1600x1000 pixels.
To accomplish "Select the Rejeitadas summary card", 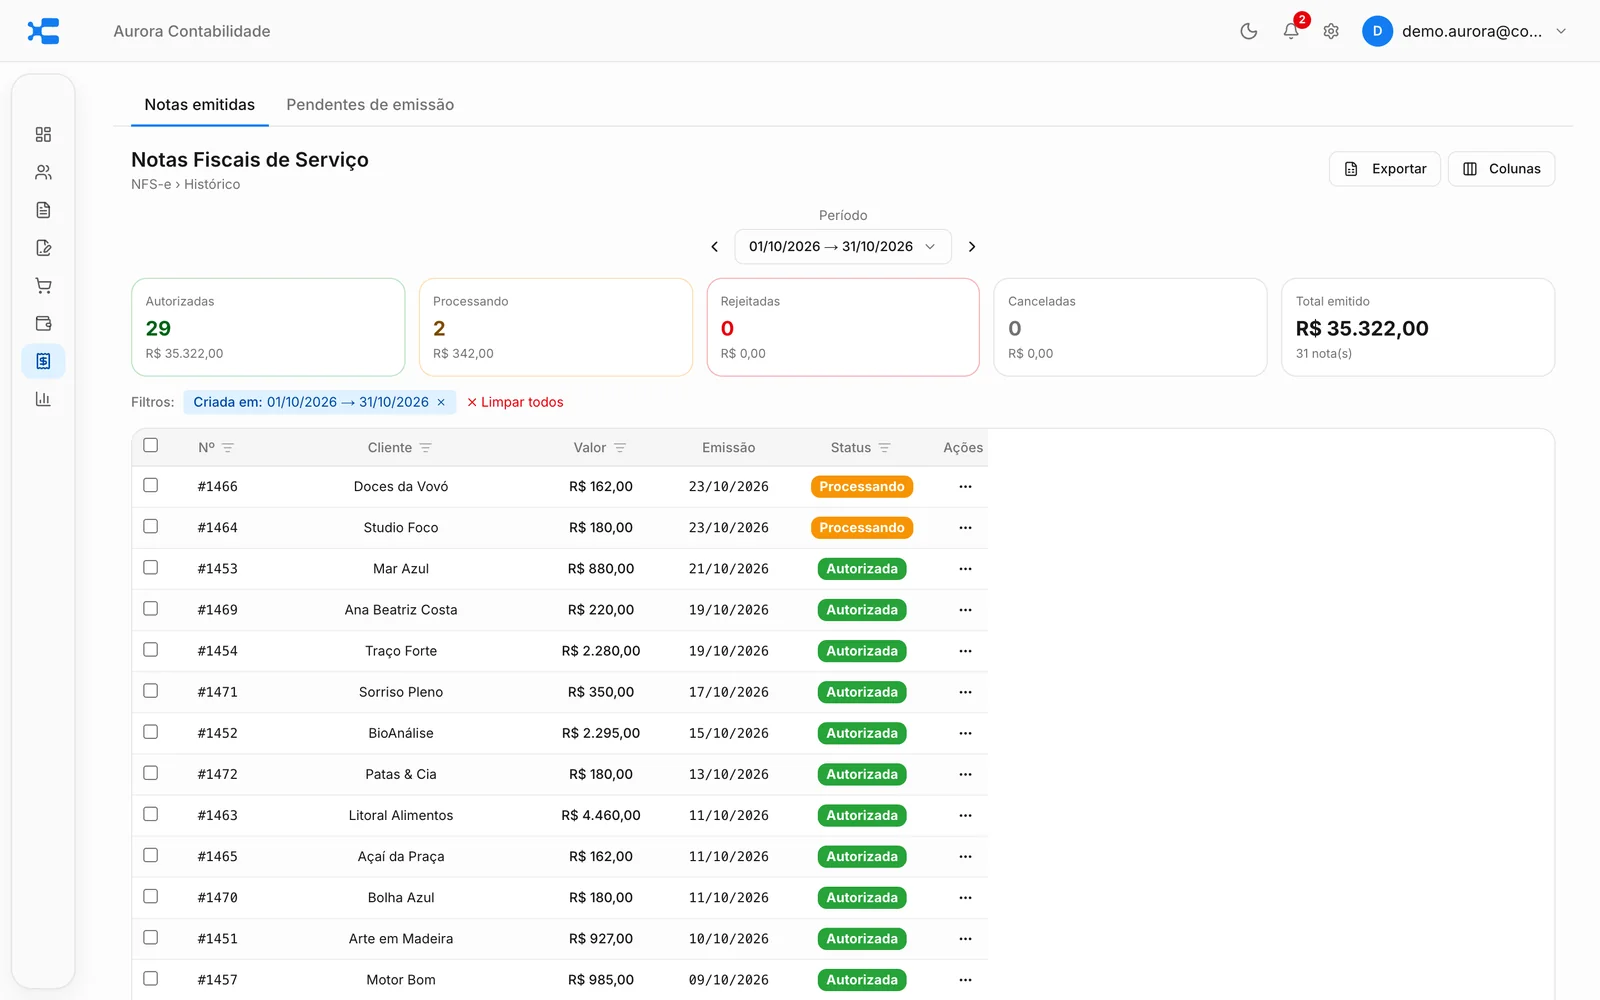I will 843,327.
